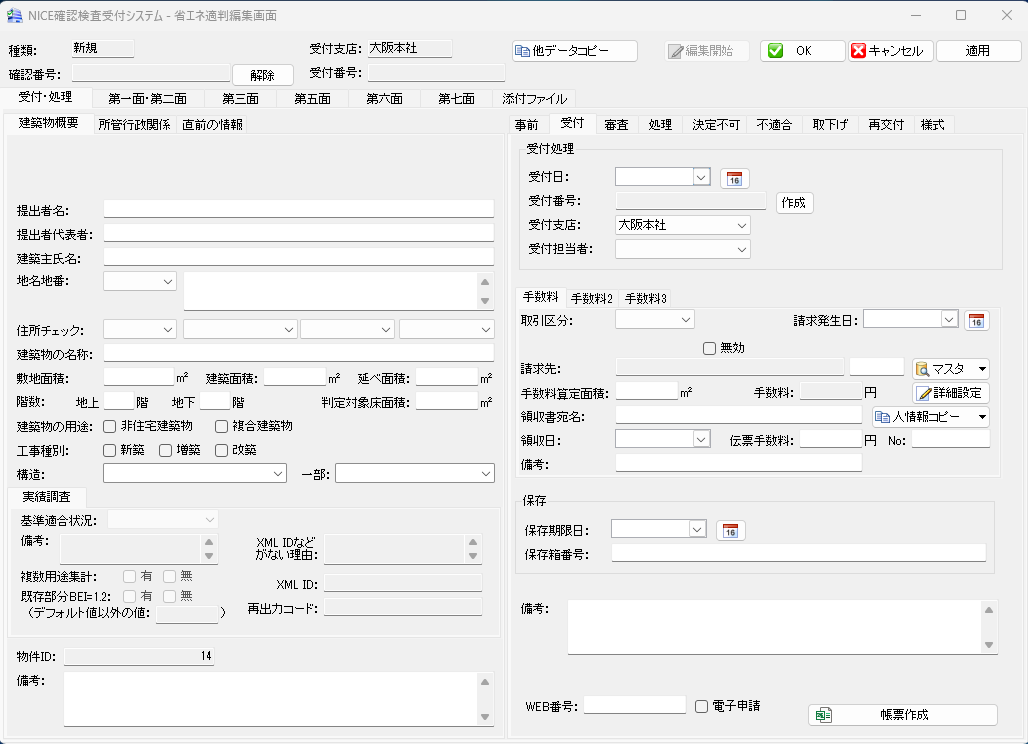Check the 複合建築物 option
The width and height of the screenshot is (1028, 744).
pyautogui.click(x=222, y=427)
